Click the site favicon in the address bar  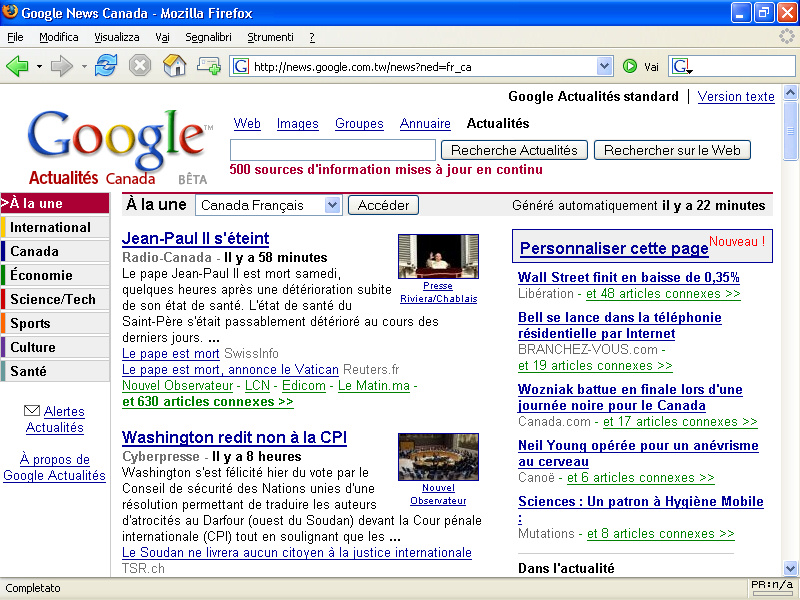tap(241, 66)
